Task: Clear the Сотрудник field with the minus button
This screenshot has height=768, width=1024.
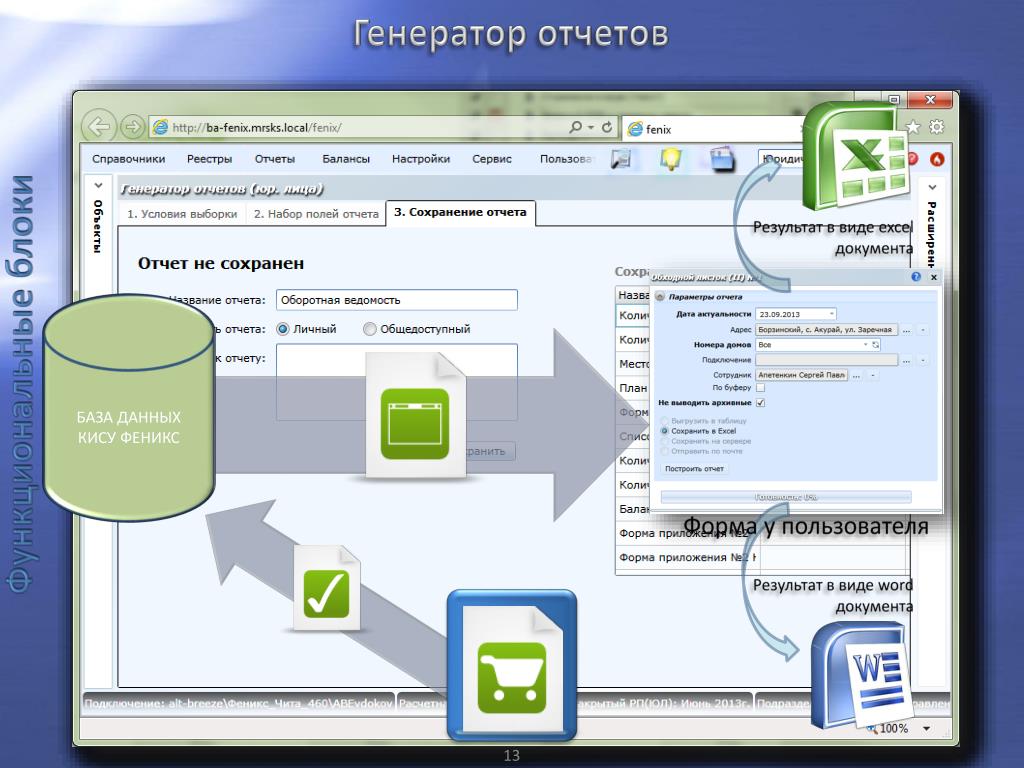Action: tap(872, 375)
